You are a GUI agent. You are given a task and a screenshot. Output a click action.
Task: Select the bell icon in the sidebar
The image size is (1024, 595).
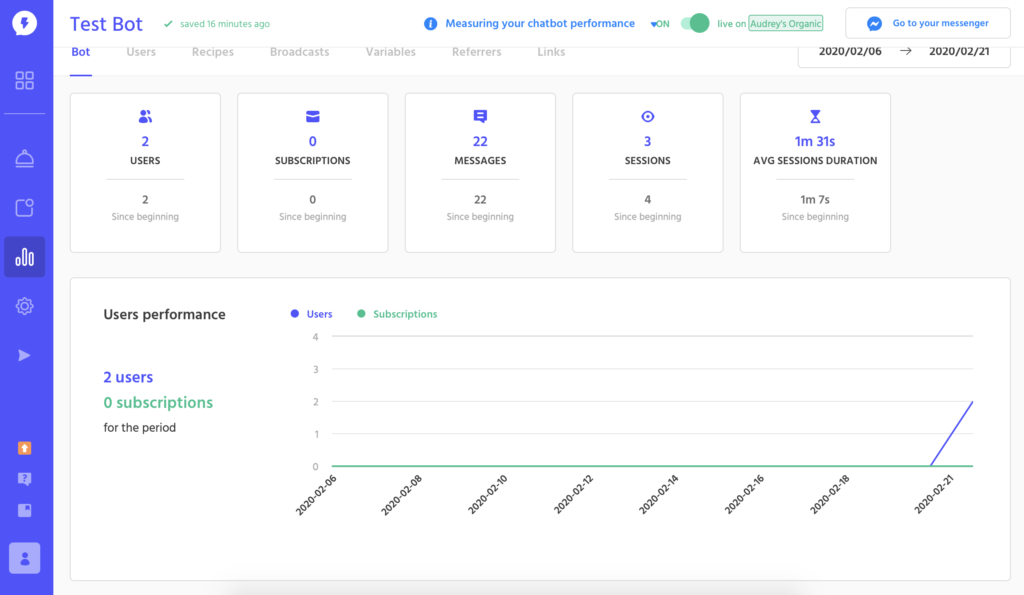click(24, 157)
